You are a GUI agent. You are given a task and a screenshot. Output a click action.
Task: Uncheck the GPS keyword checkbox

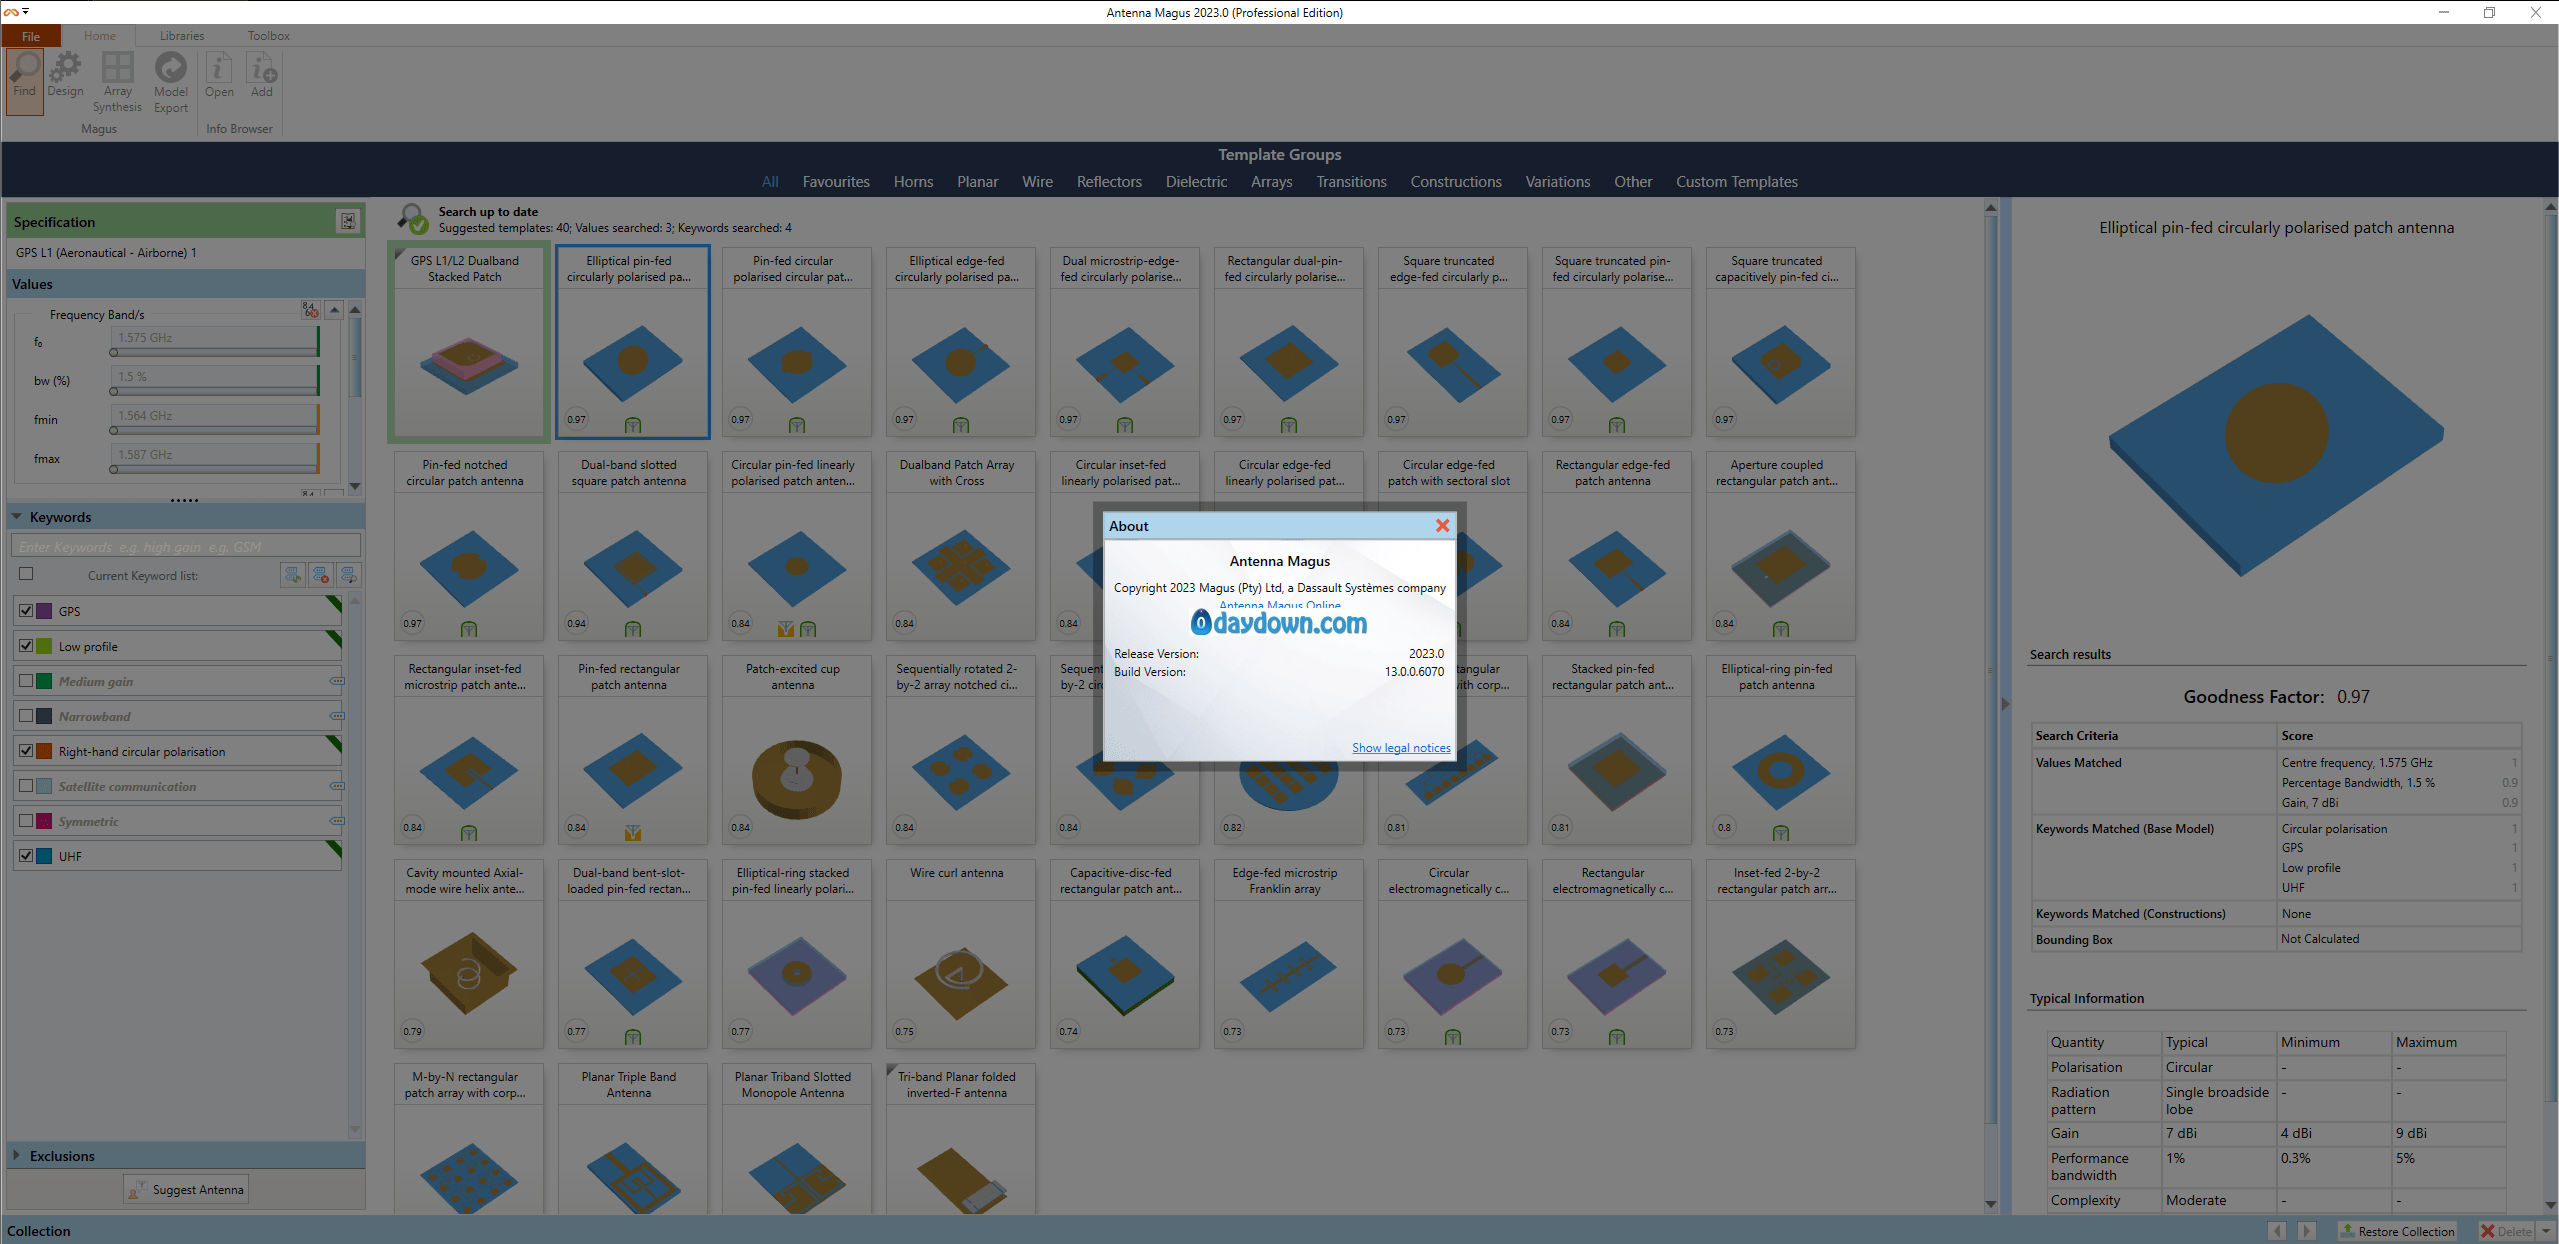(x=26, y=611)
